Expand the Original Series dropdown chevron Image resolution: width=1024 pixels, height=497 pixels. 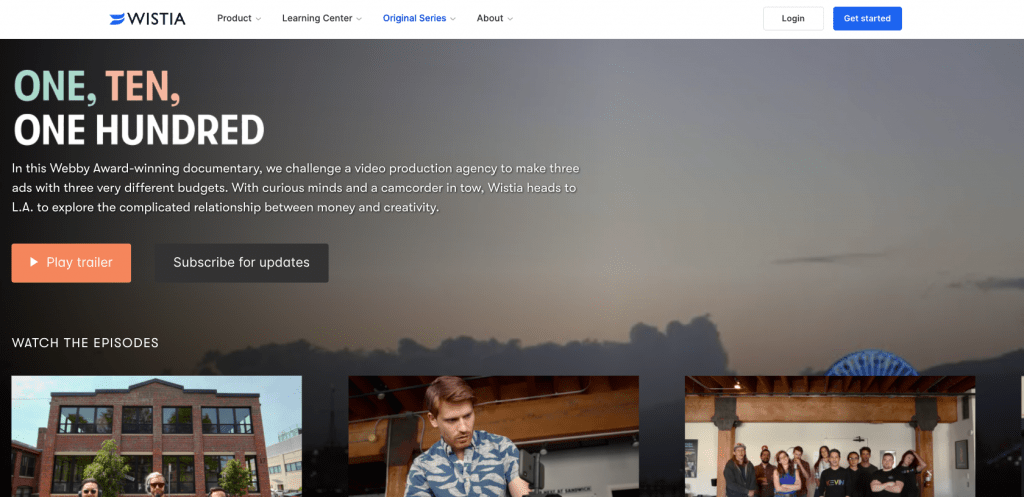pos(453,19)
